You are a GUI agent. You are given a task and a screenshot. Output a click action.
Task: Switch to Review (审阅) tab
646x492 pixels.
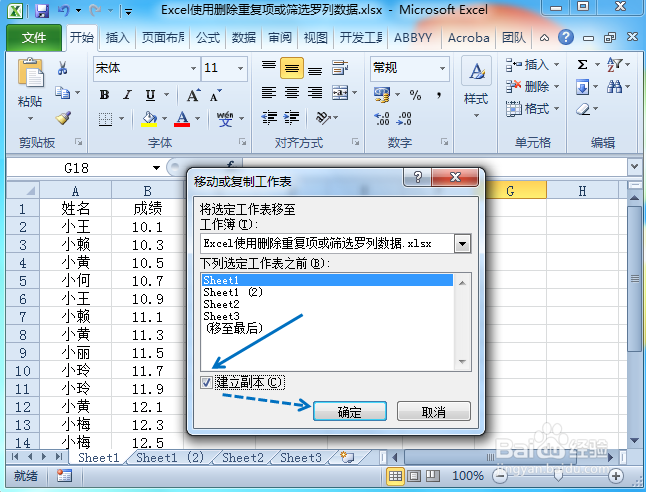tap(280, 38)
